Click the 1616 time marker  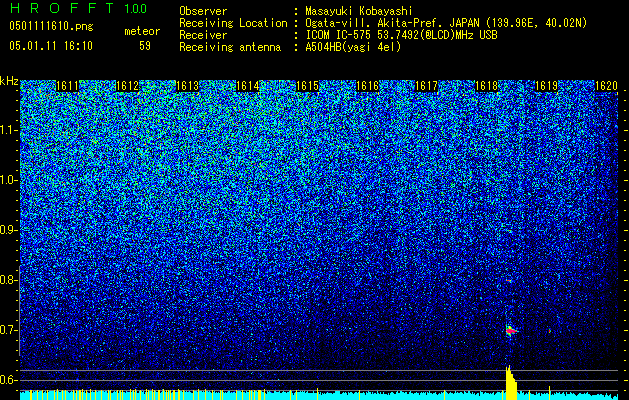[367, 86]
